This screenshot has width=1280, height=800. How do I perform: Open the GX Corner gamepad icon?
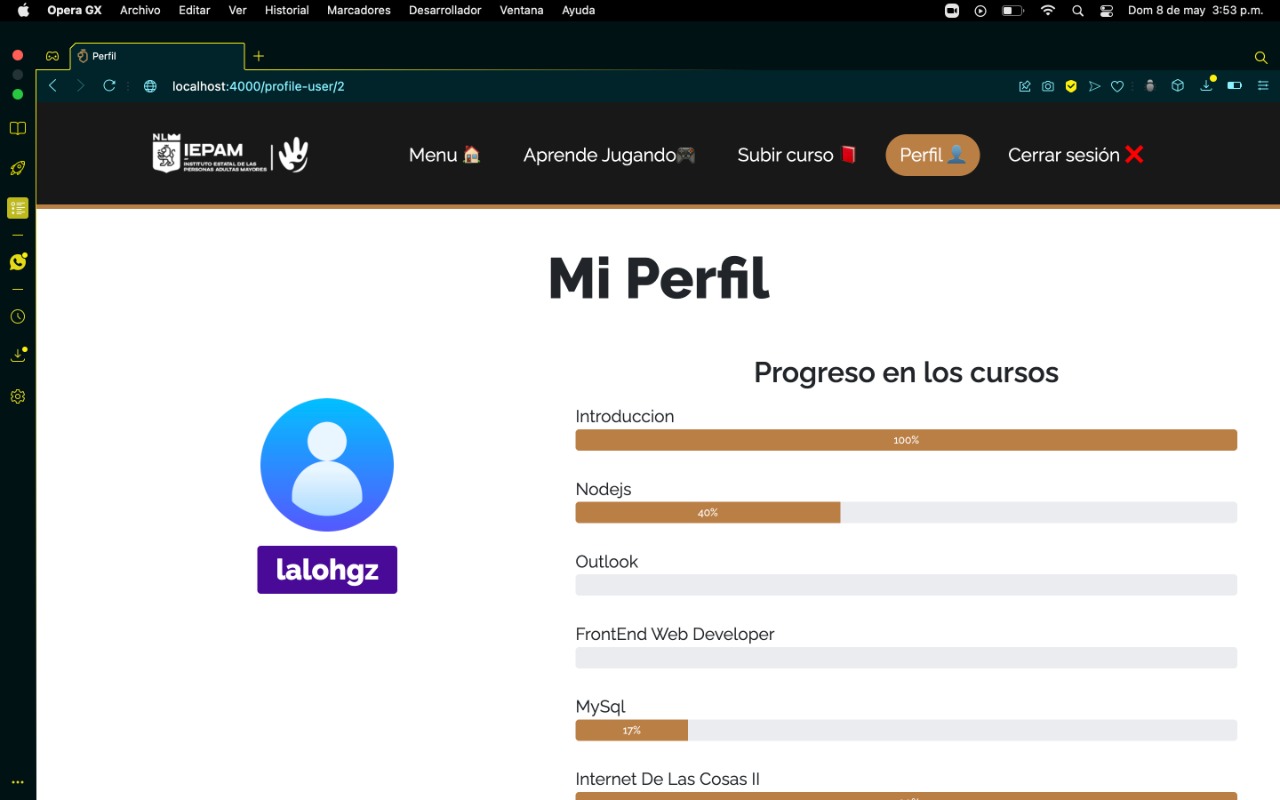[52, 56]
